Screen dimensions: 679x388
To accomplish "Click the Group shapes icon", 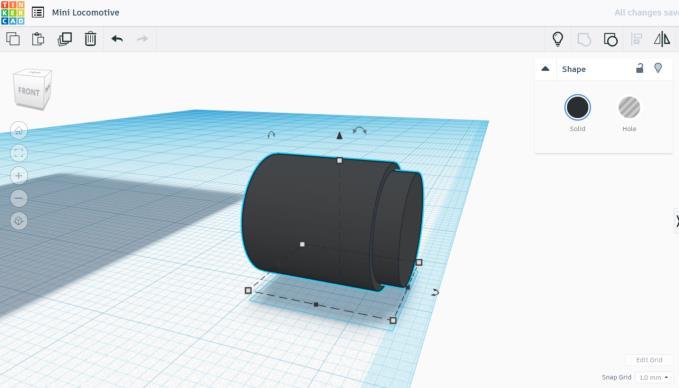I will click(x=584, y=40).
